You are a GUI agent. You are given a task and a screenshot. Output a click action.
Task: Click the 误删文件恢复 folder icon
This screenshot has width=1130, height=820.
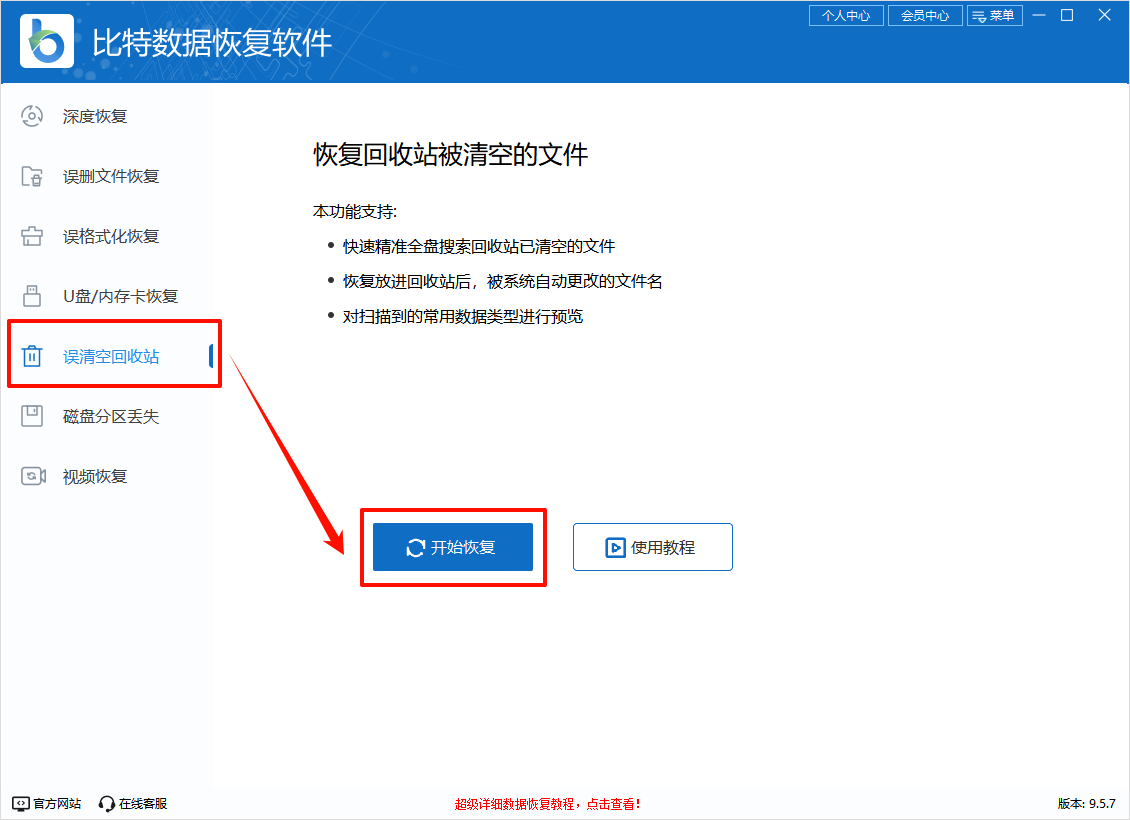coord(32,176)
